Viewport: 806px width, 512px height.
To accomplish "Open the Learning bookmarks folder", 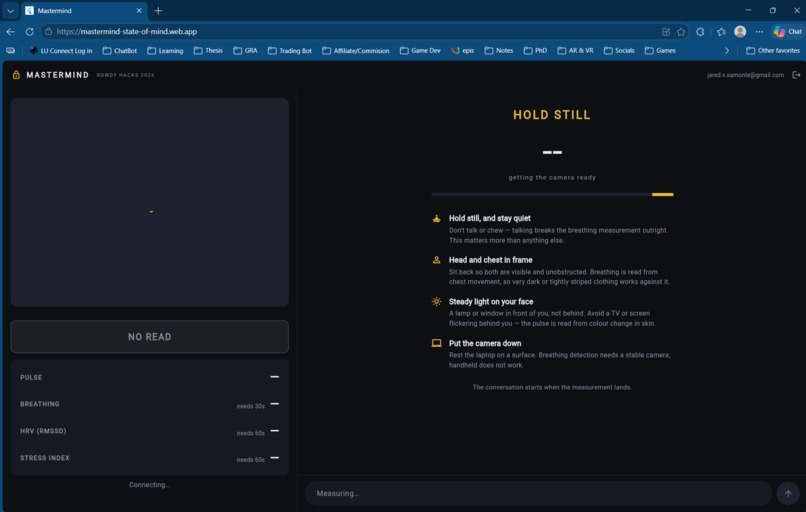I will pyautogui.click(x=165, y=50).
